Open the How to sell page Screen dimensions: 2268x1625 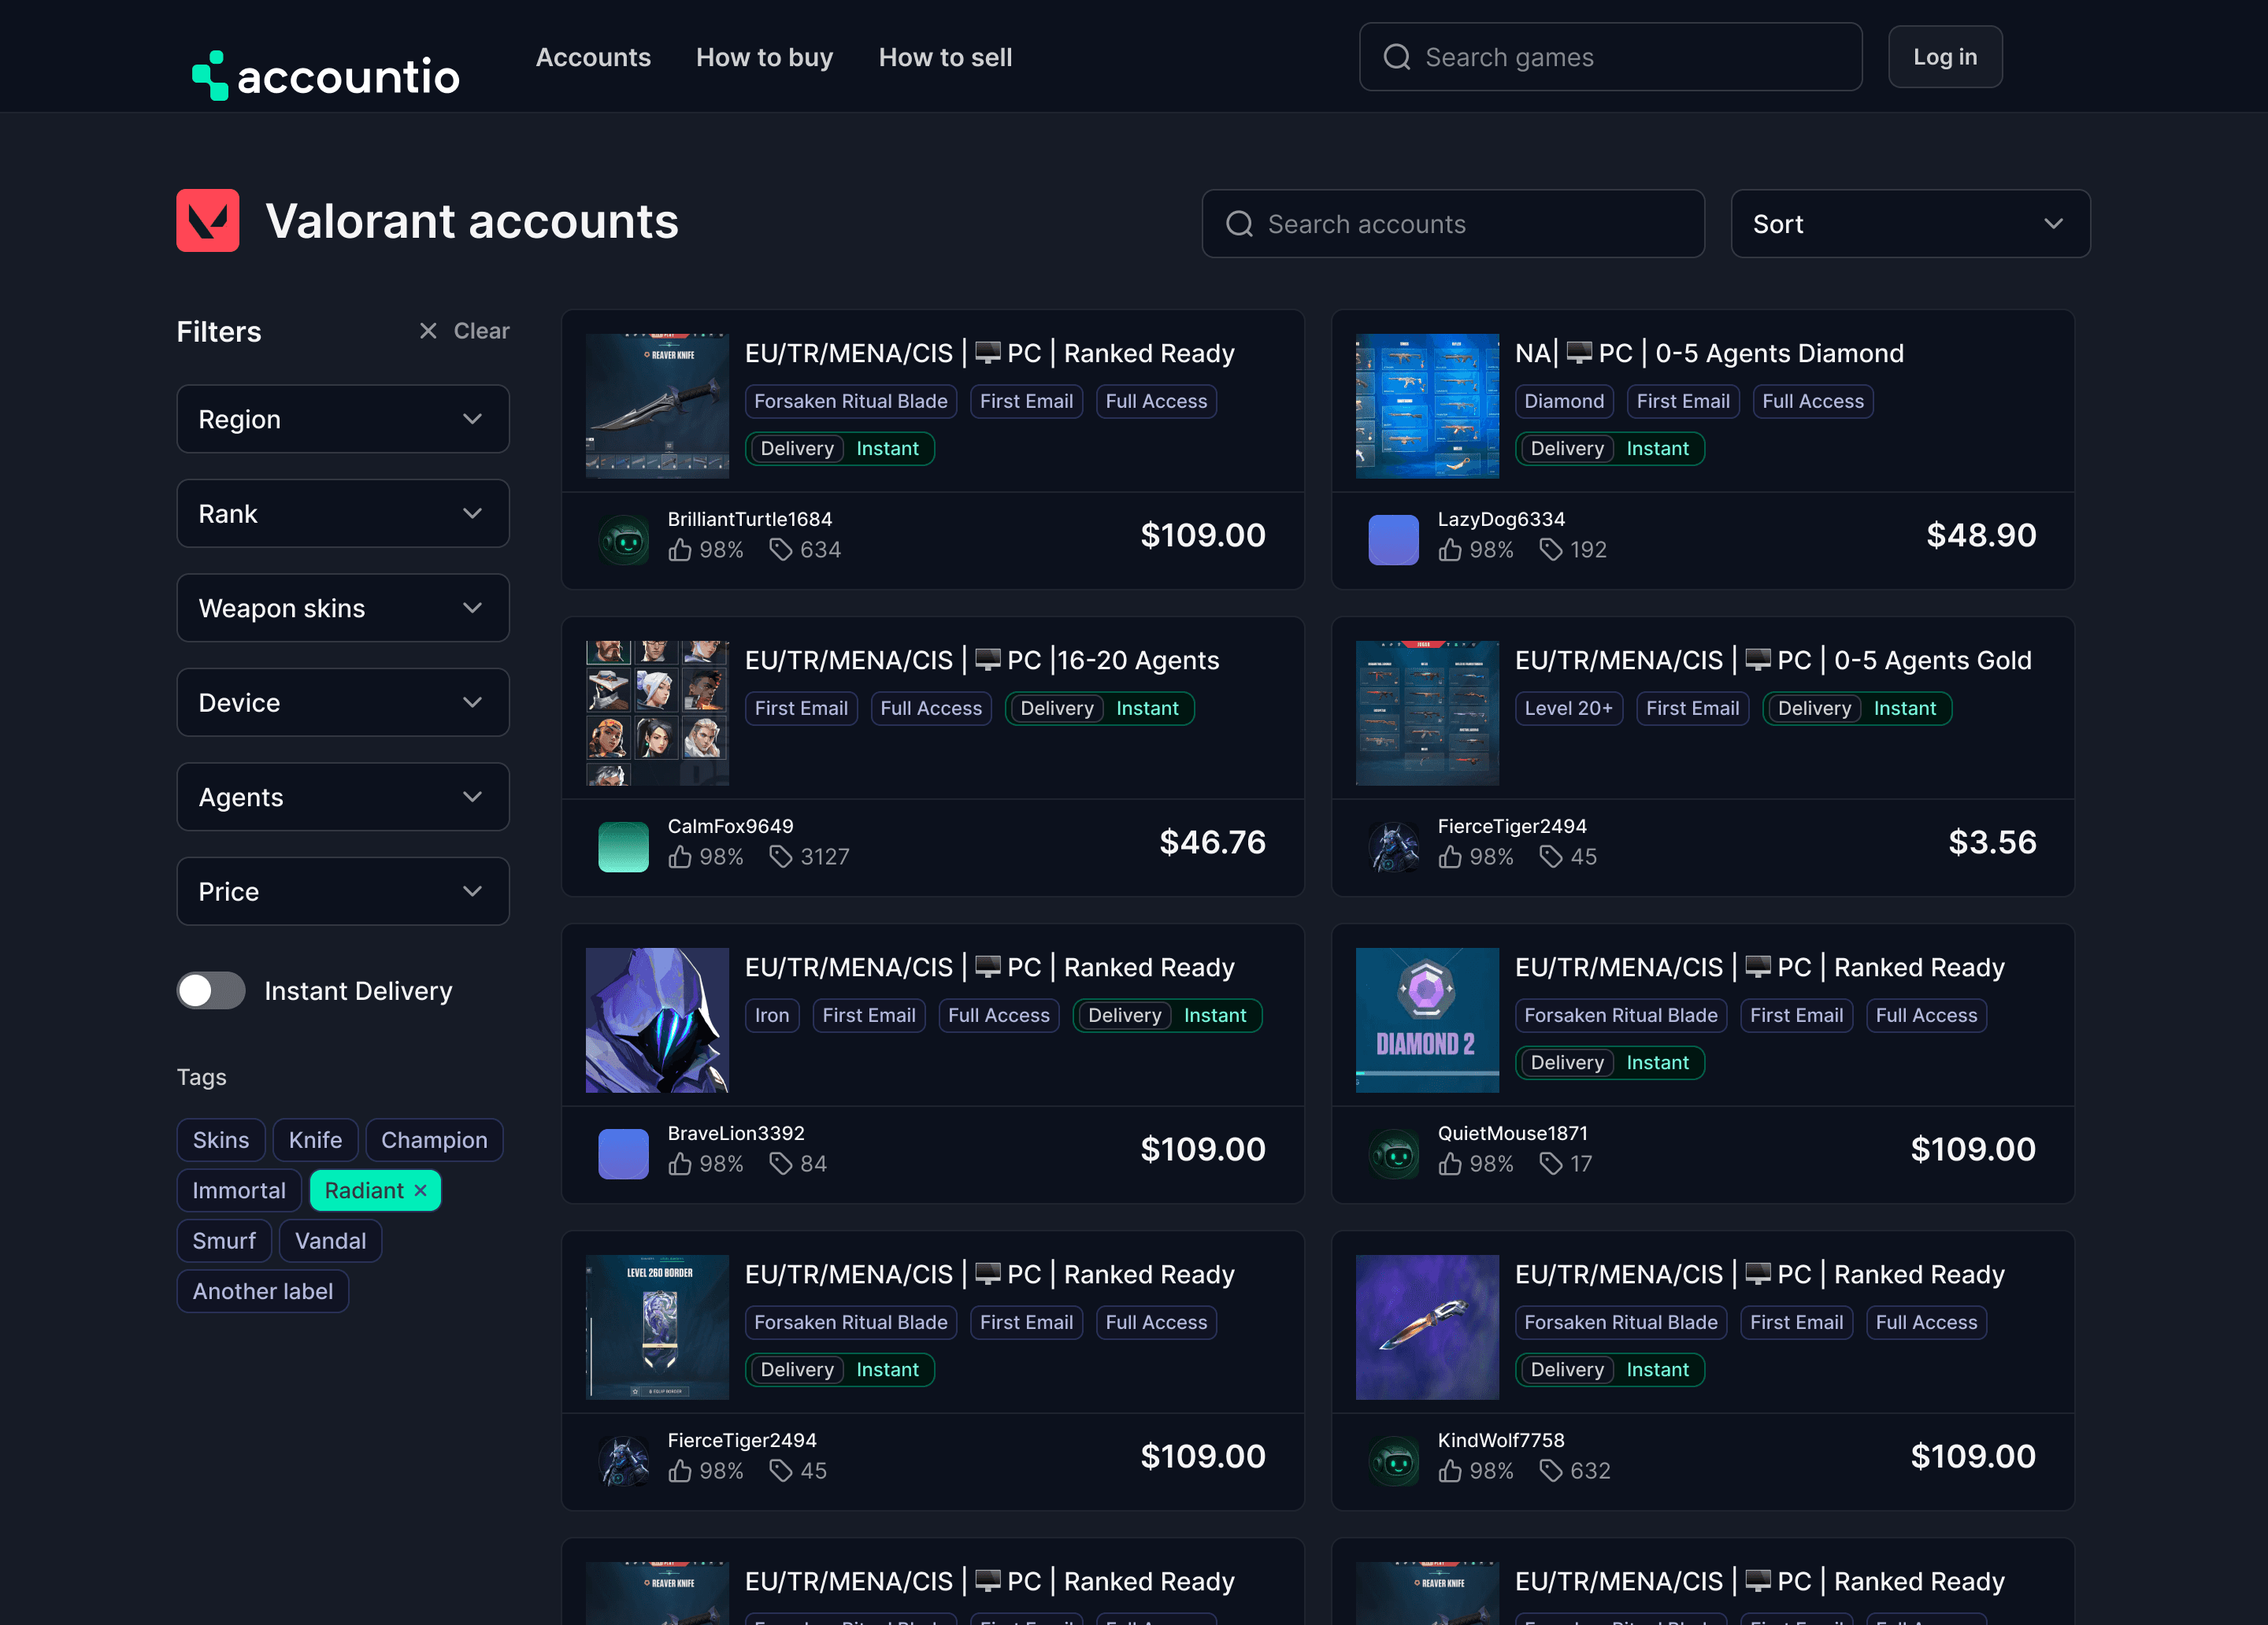(945, 57)
